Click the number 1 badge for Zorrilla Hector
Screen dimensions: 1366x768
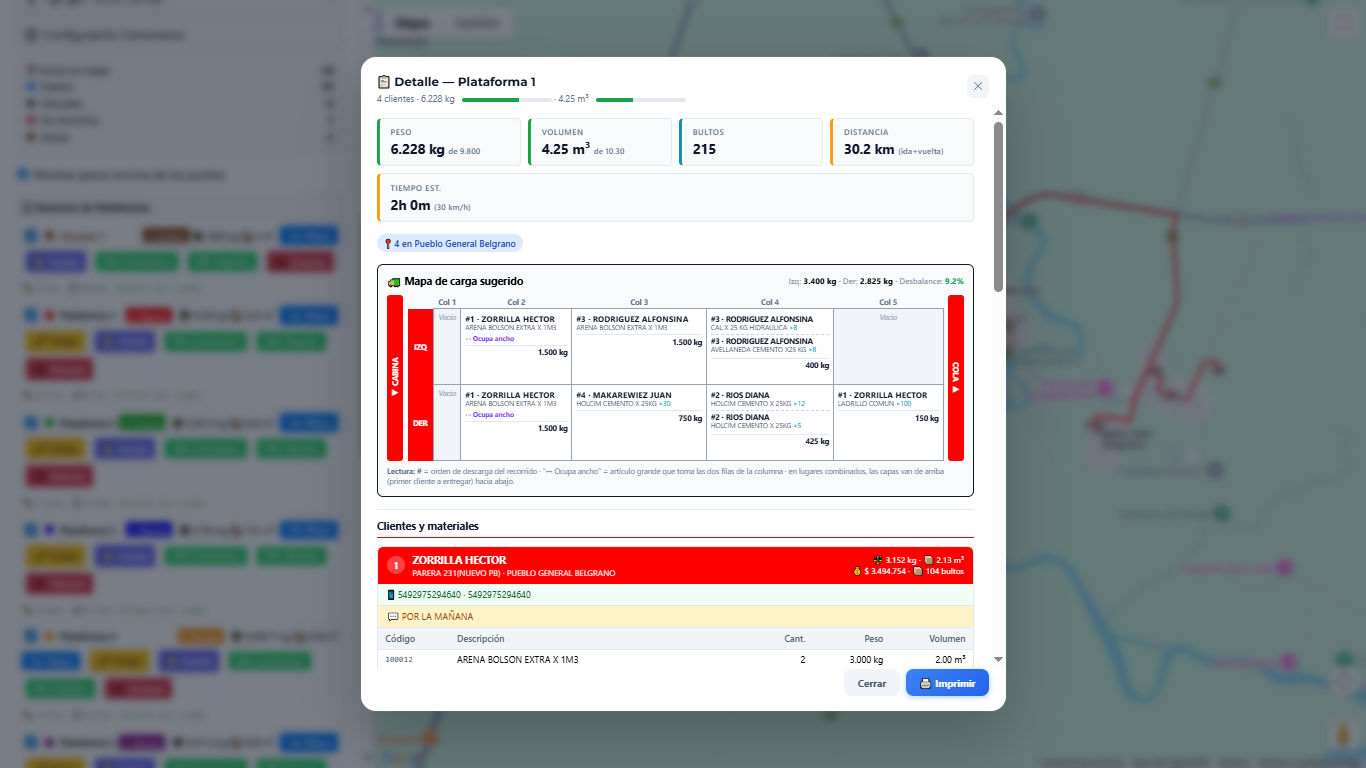395,566
